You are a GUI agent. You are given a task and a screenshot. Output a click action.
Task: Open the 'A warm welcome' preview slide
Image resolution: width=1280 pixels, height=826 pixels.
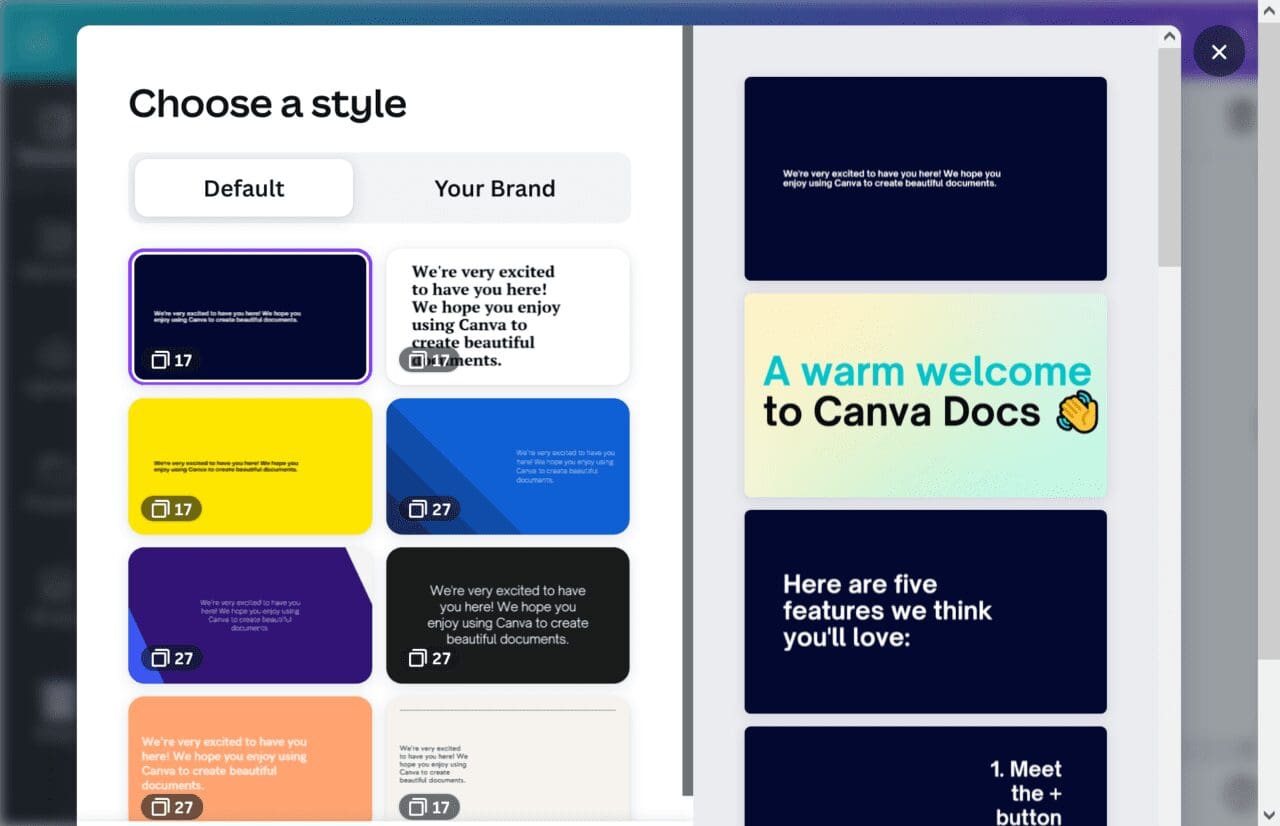925,395
